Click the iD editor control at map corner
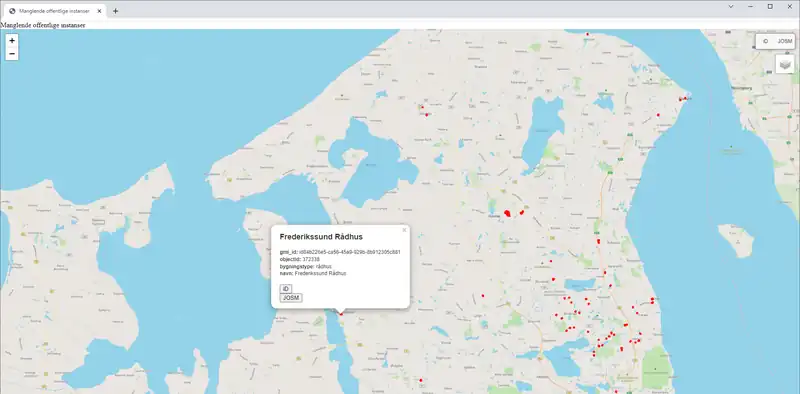 pos(765,41)
